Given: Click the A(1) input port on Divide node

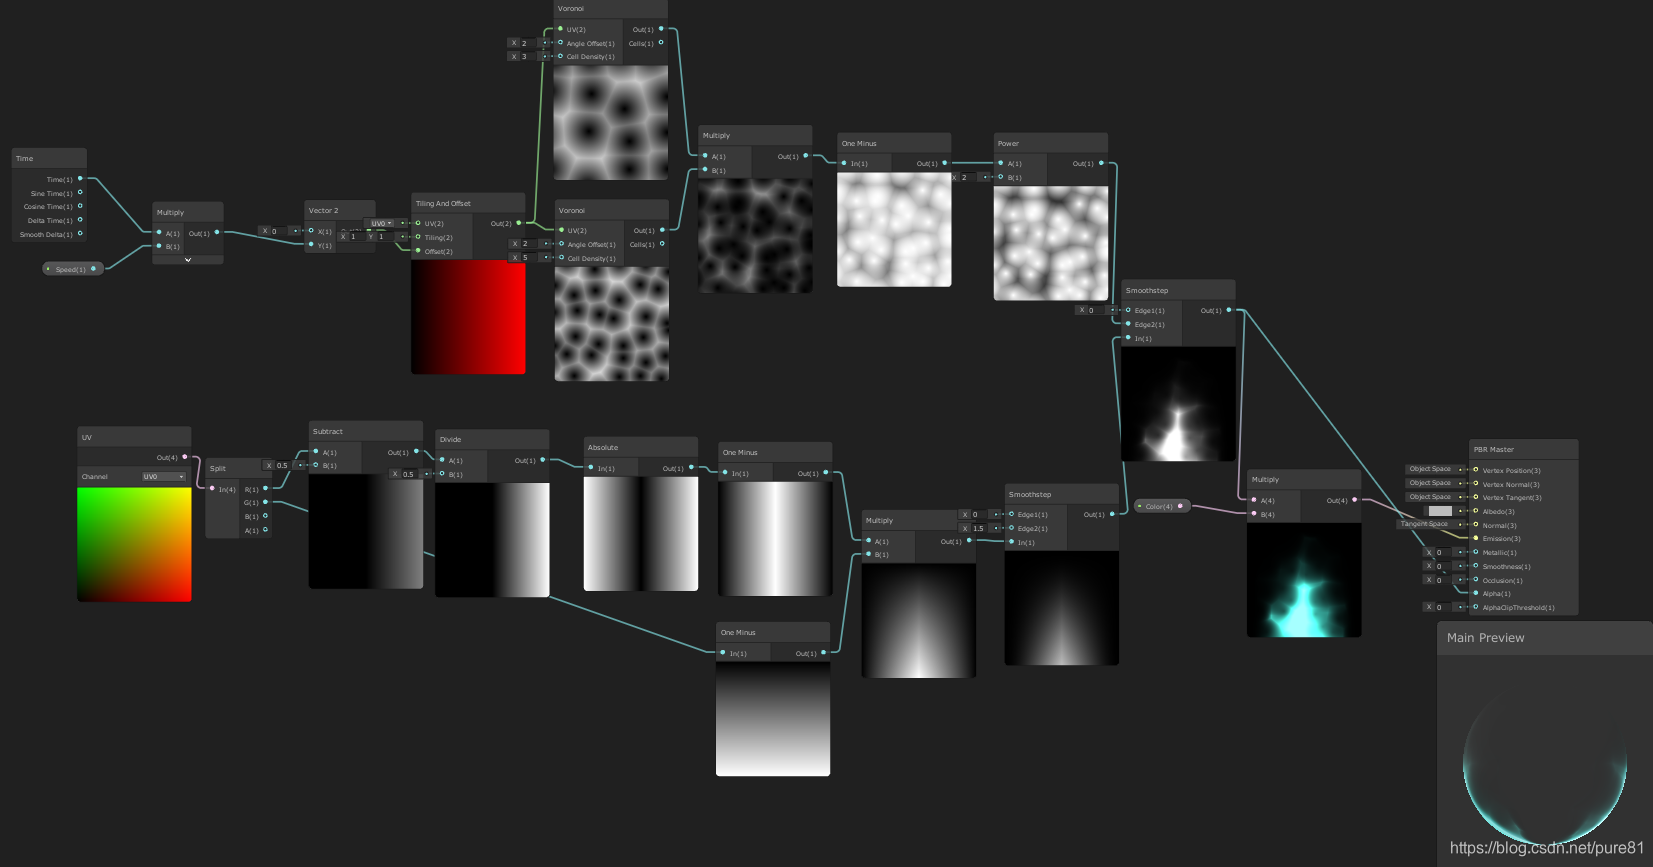Looking at the screenshot, I should click(x=442, y=460).
